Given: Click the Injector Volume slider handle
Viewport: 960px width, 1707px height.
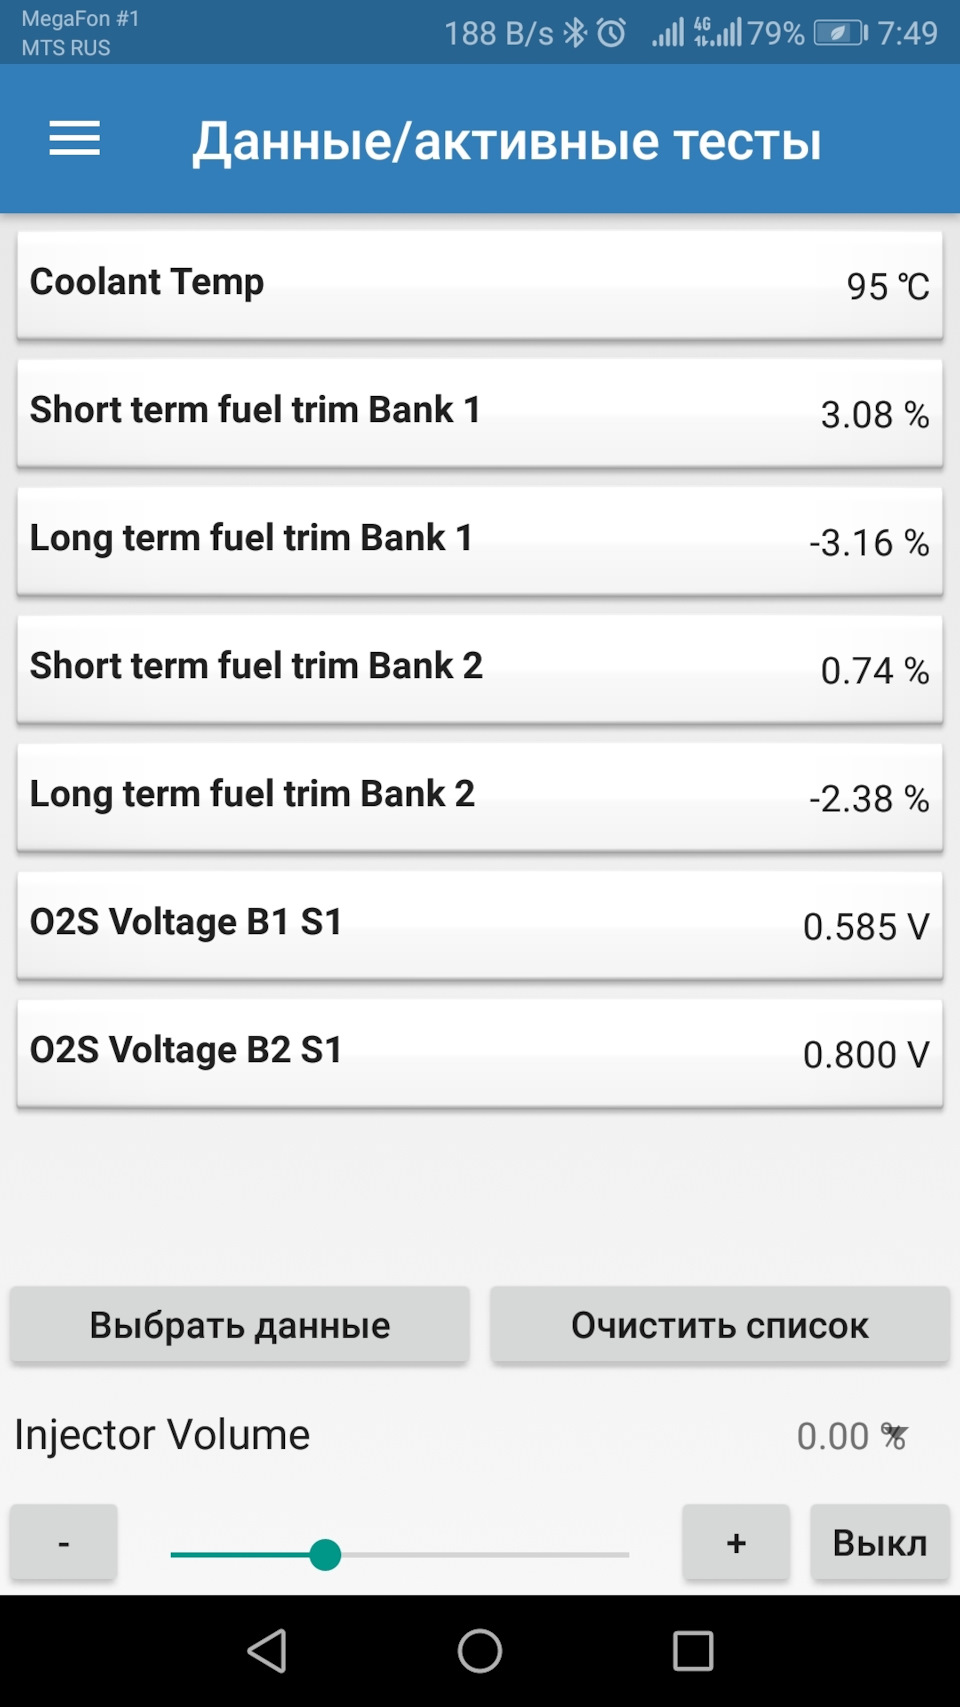Looking at the screenshot, I should click(325, 1554).
